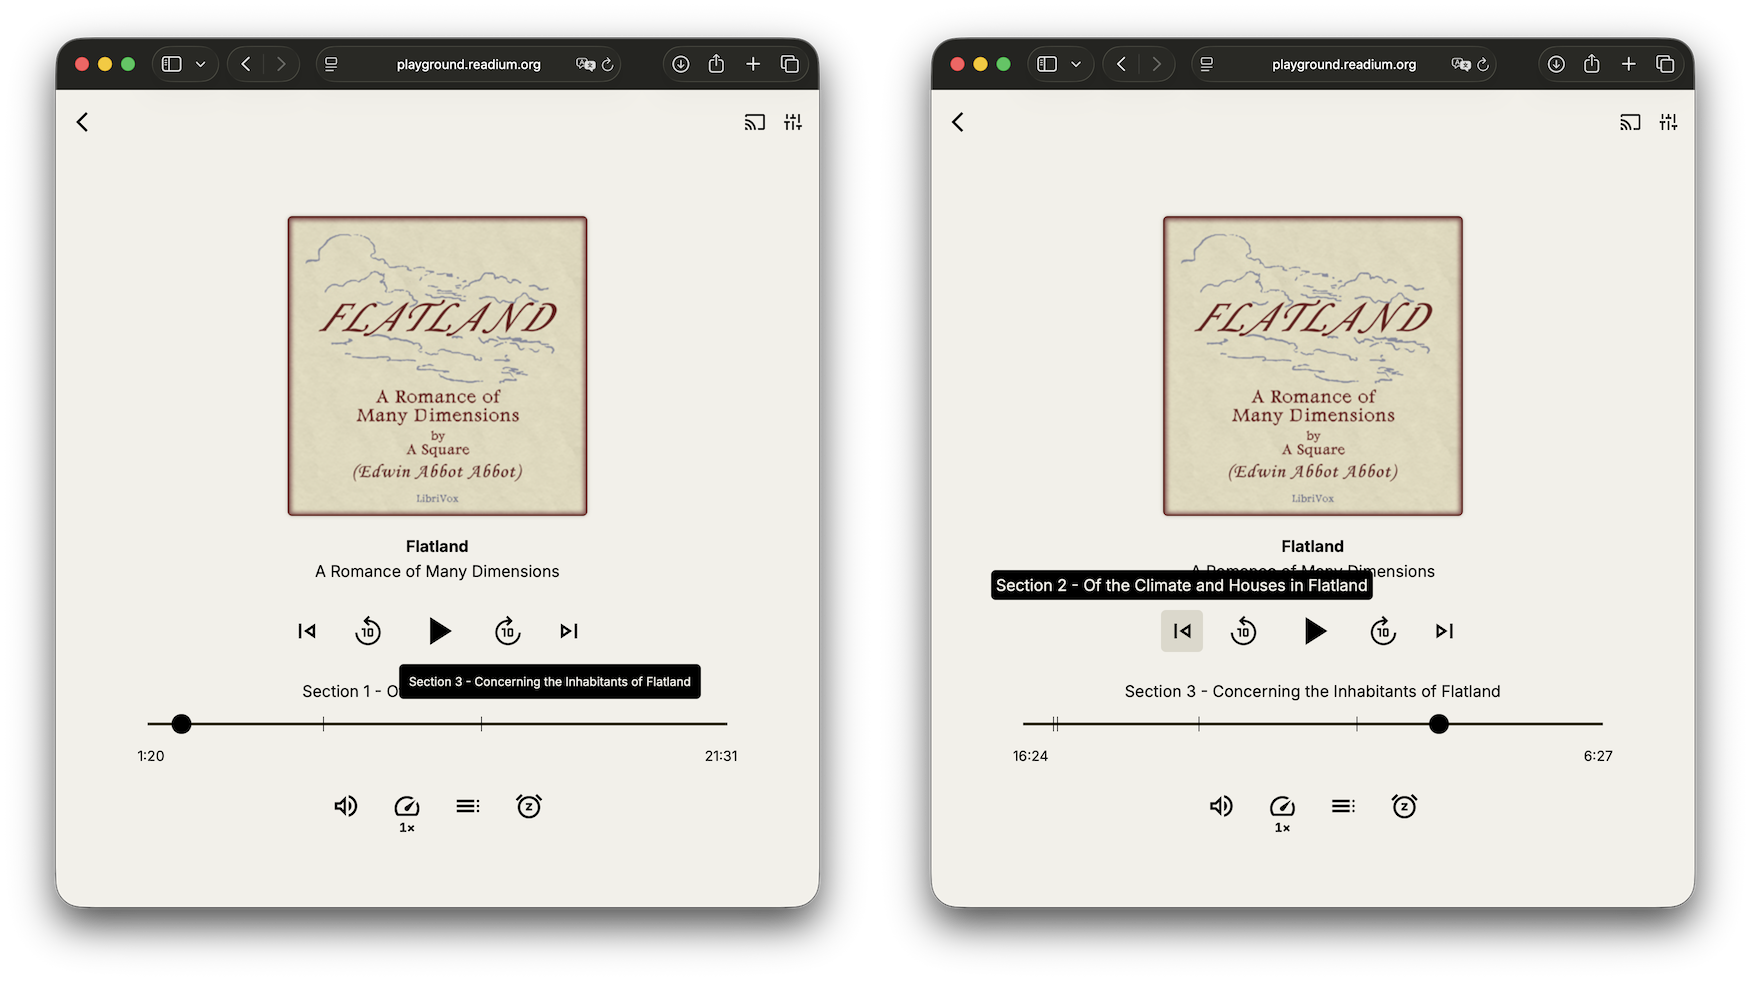Adjust volume using the speaker icon
Viewport: 1750px width, 981px height.
(346, 806)
